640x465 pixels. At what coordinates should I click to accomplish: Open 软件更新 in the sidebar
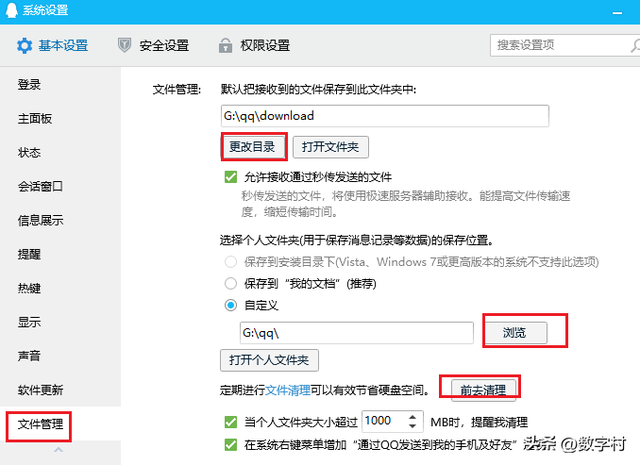[x=40, y=390]
